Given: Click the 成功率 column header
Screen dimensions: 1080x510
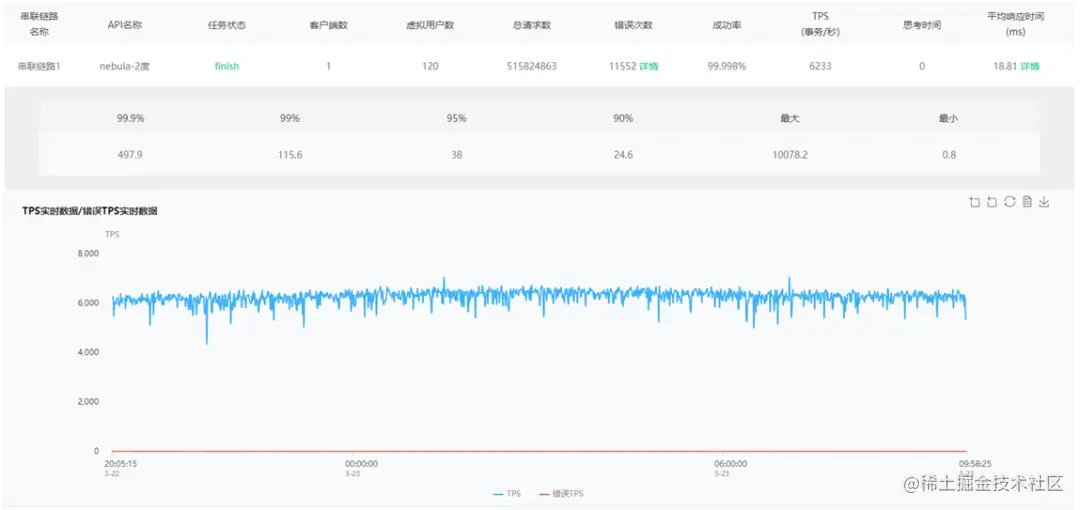Looking at the screenshot, I should pos(727,25).
